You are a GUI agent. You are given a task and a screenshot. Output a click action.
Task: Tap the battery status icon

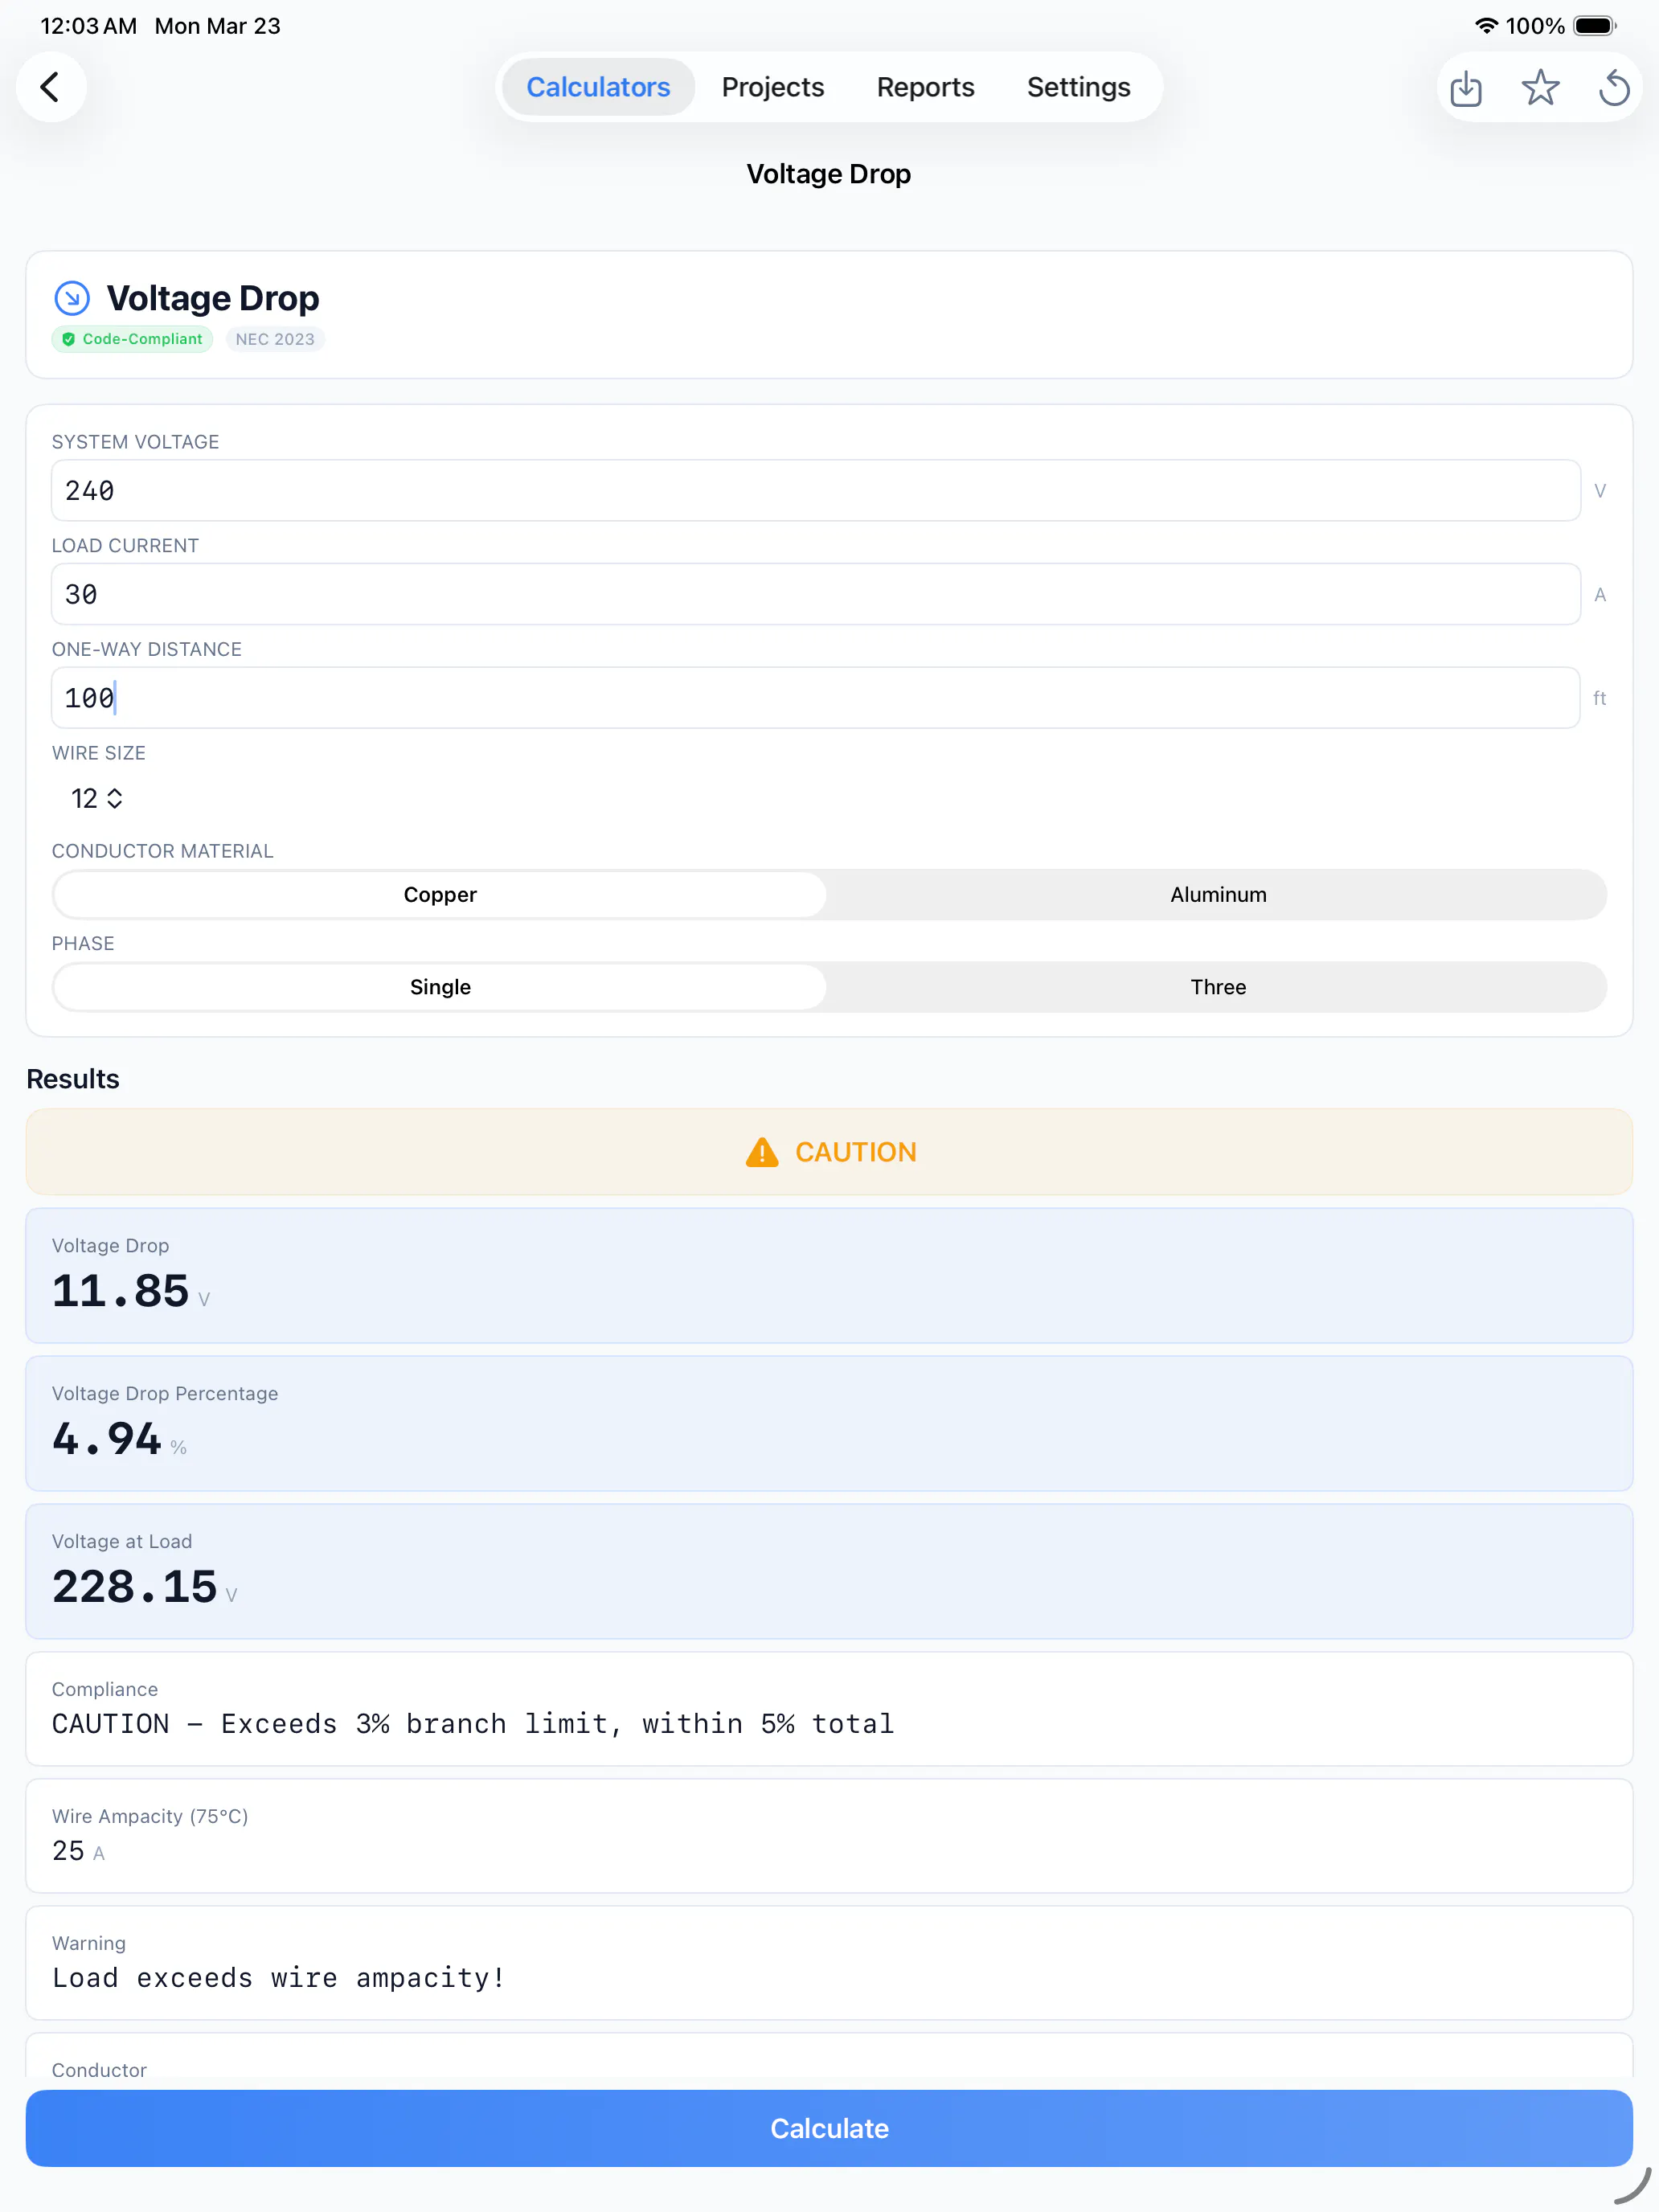coord(1594,26)
